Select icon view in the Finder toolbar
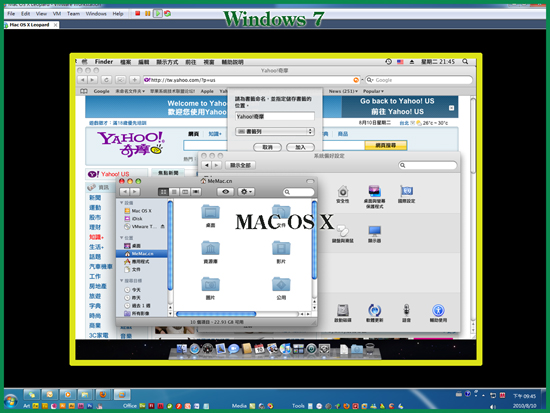The height and width of the screenshot is (413, 550). pos(163,192)
